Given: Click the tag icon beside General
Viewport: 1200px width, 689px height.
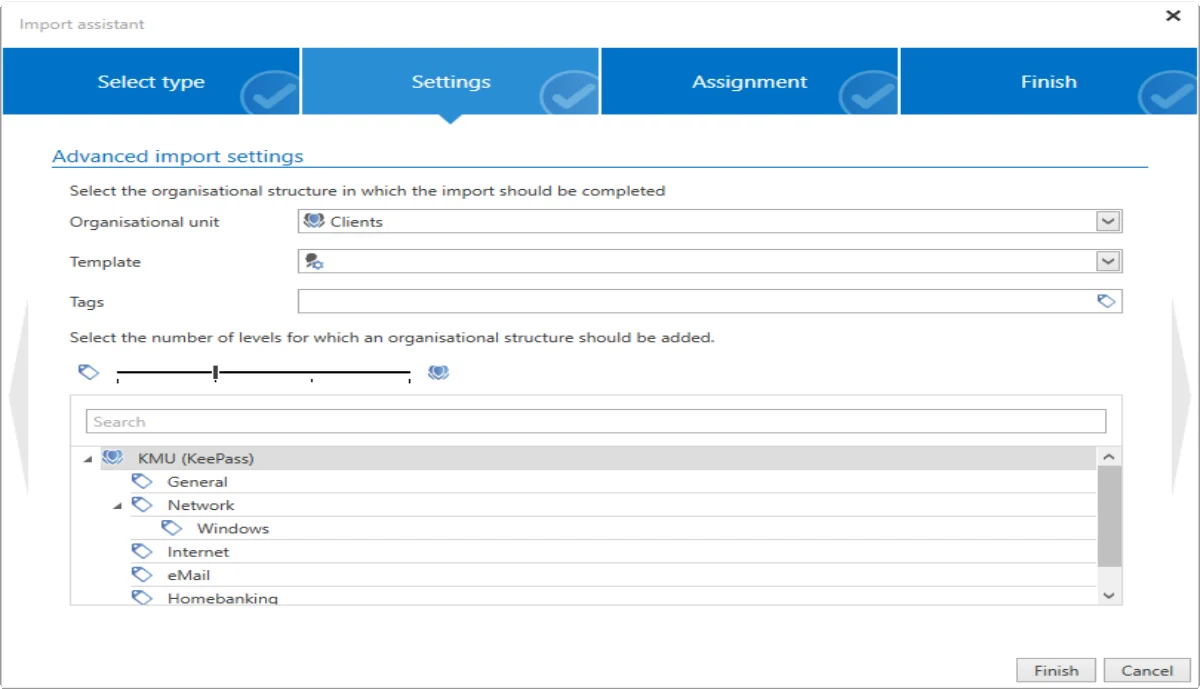Looking at the screenshot, I should (142, 481).
